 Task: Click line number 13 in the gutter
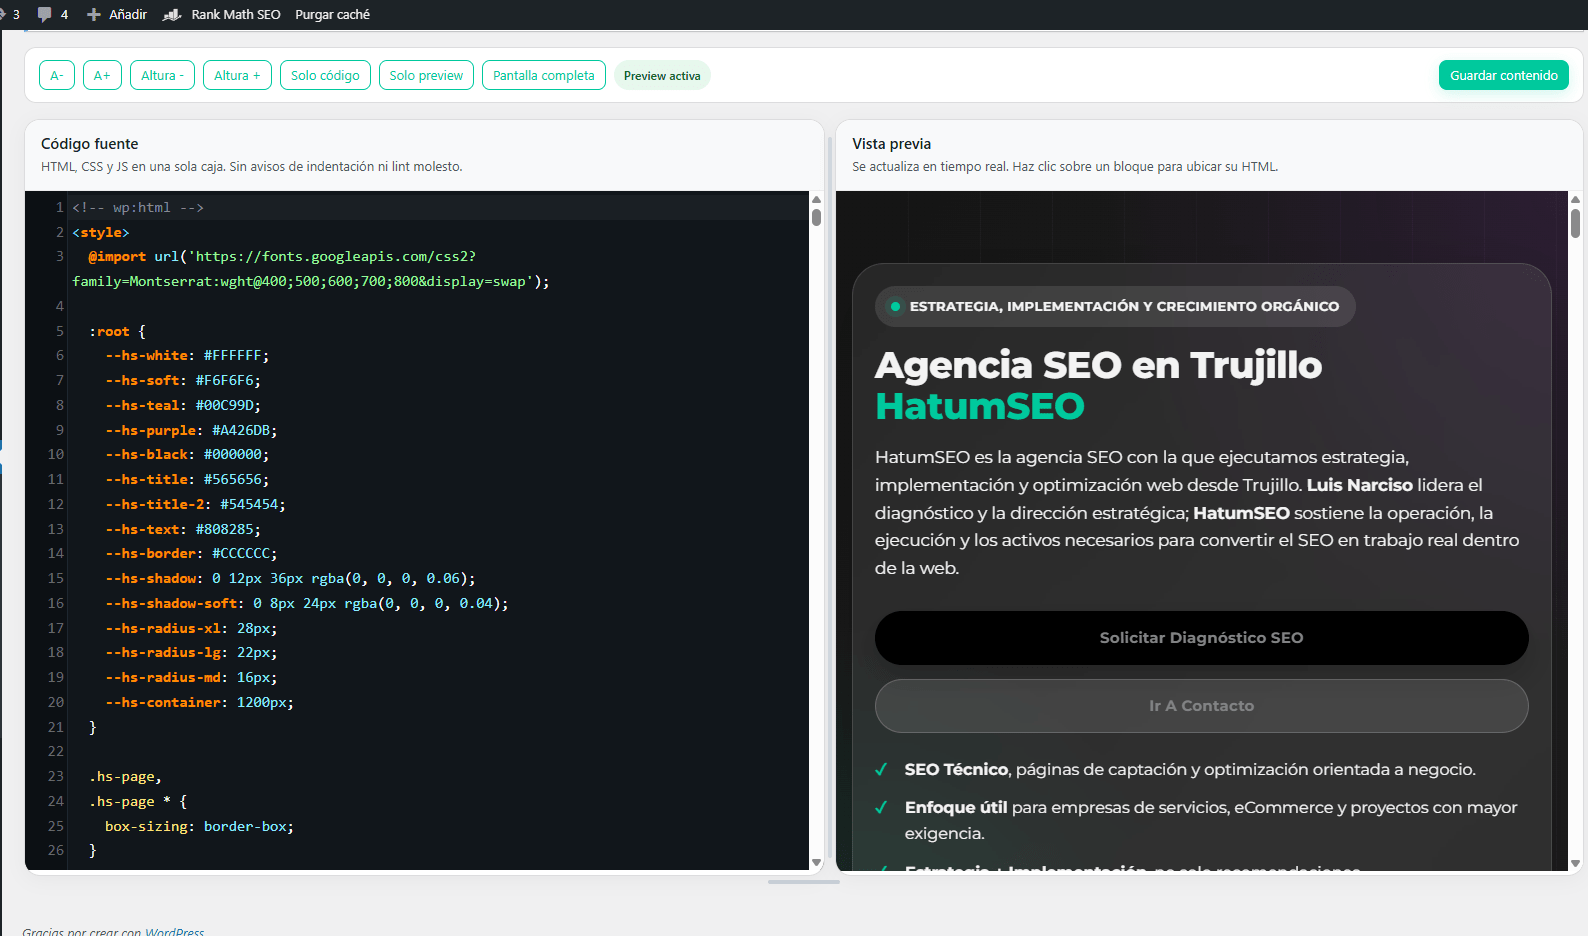click(x=56, y=529)
